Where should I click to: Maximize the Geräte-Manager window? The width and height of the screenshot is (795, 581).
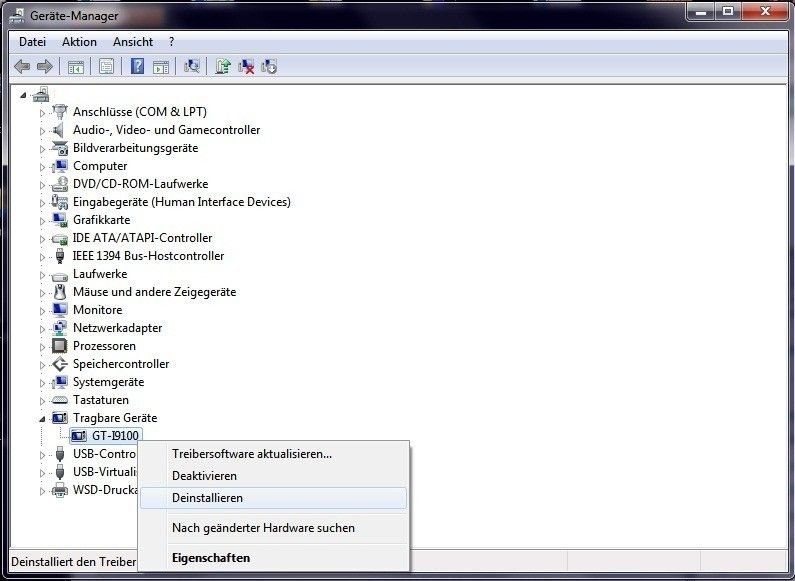point(728,11)
